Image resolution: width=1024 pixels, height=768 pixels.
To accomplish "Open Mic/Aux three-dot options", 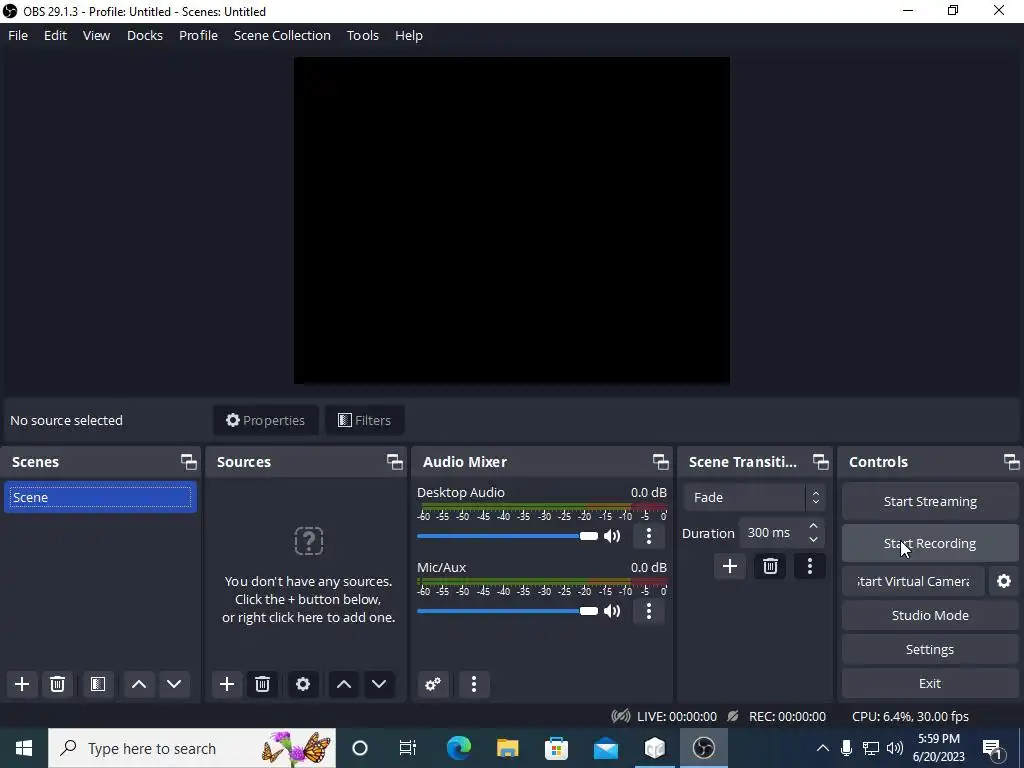I will coord(648,611).
